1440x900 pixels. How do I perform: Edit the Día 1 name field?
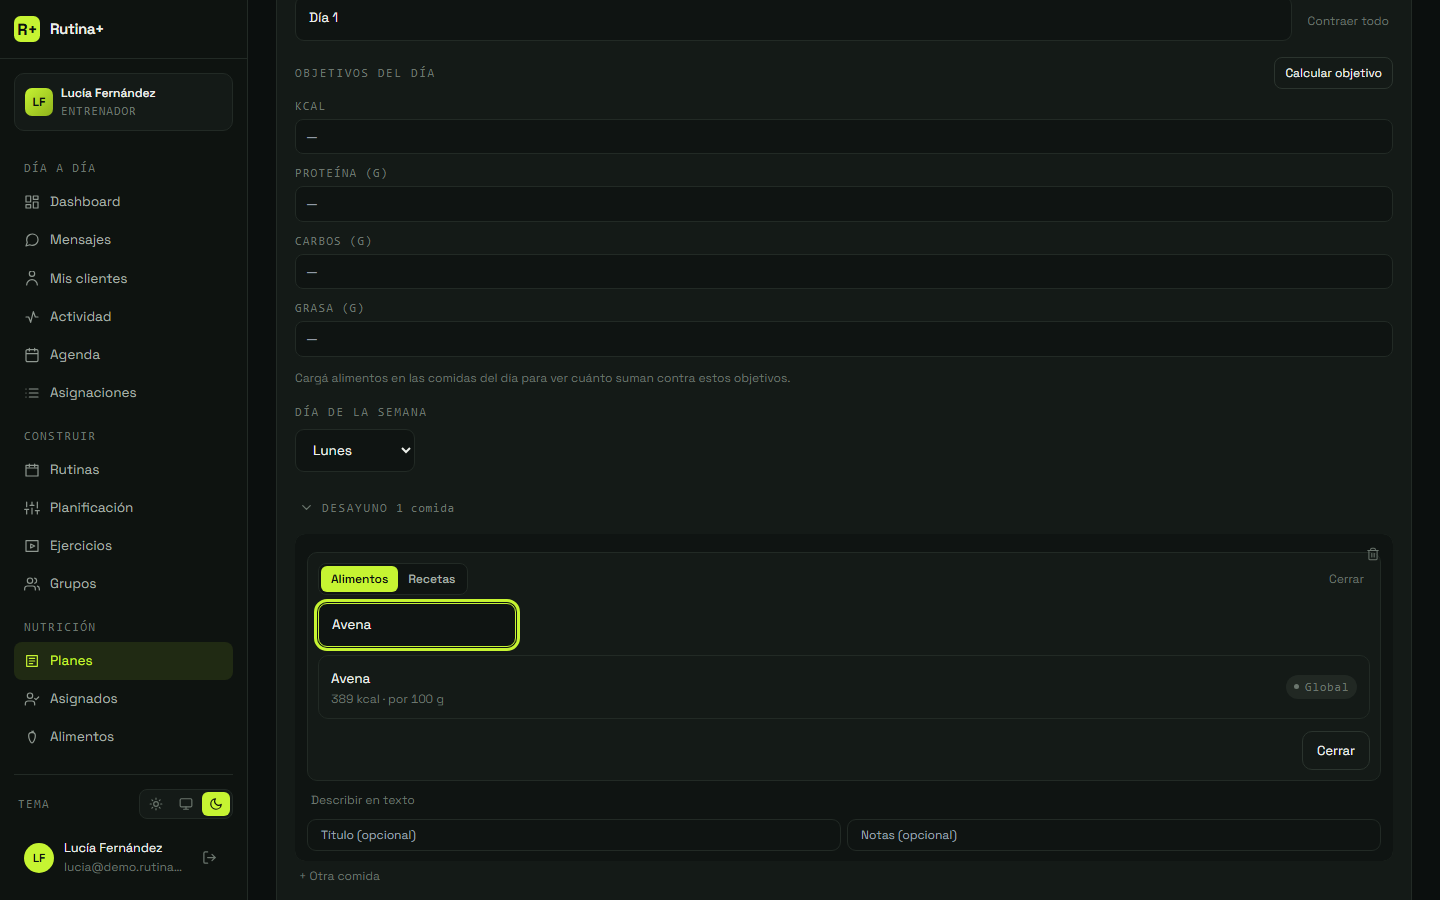point(793,18)
